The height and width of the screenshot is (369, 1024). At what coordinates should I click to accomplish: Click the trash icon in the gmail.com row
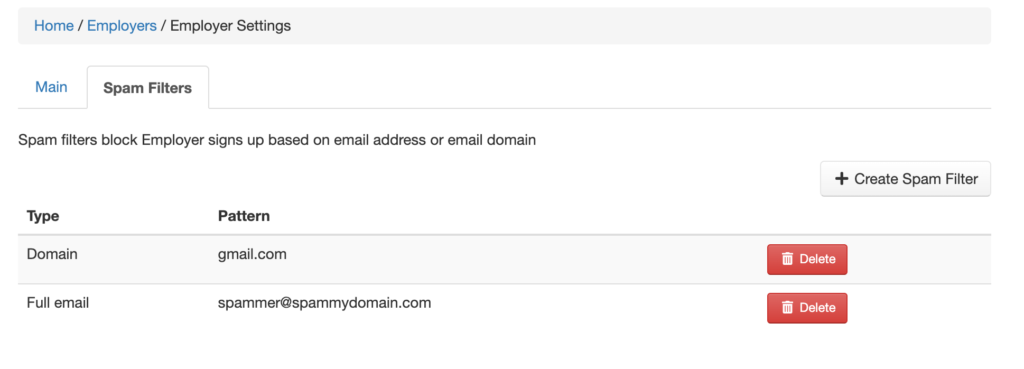[788, 259]
